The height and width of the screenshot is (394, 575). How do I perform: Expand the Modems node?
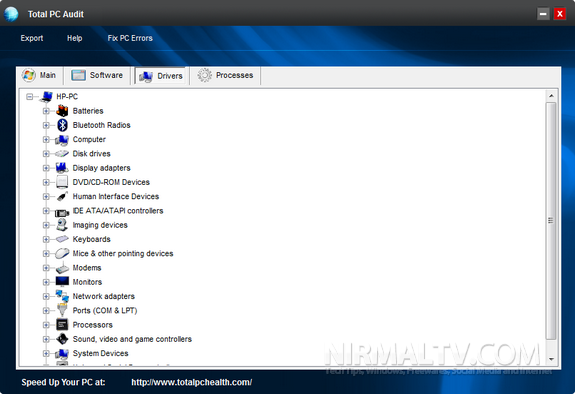pyautogui.click(x=46, y=268)
